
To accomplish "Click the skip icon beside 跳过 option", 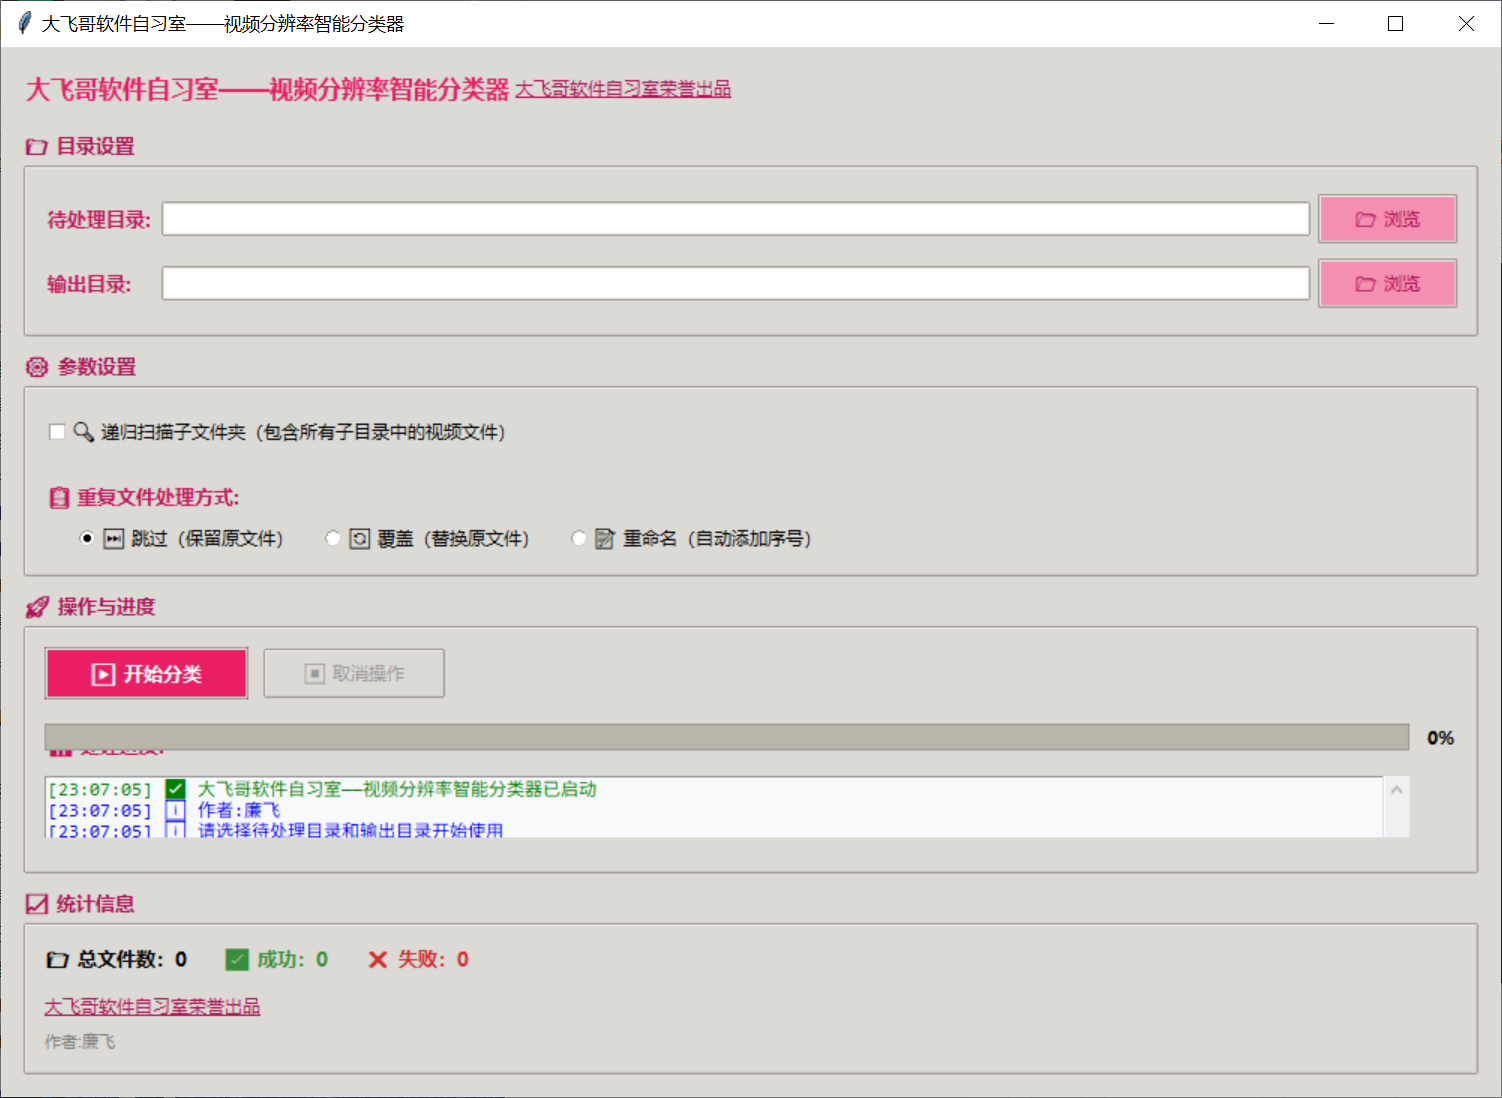I will point(113,538).
